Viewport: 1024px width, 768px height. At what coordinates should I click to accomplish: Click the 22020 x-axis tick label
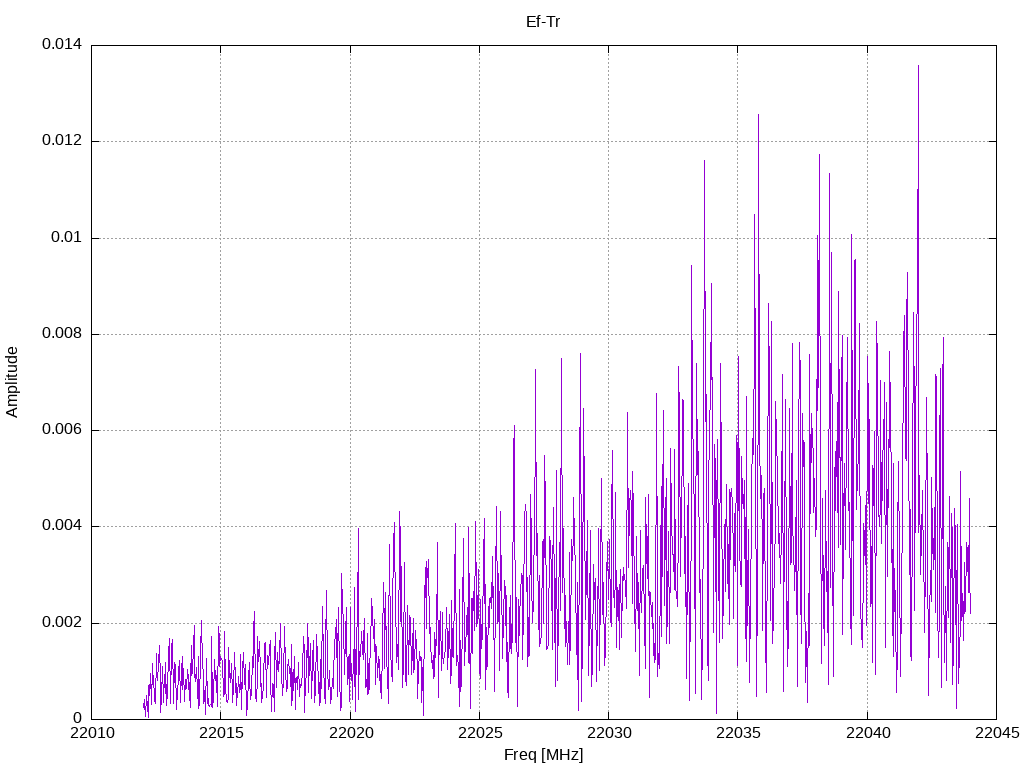351,733
